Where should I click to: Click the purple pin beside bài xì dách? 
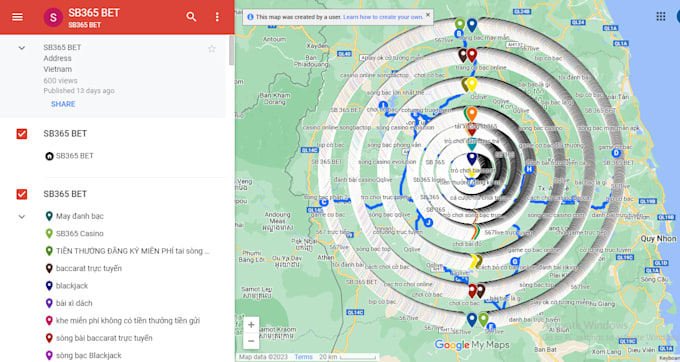click(x=49, y=303)
